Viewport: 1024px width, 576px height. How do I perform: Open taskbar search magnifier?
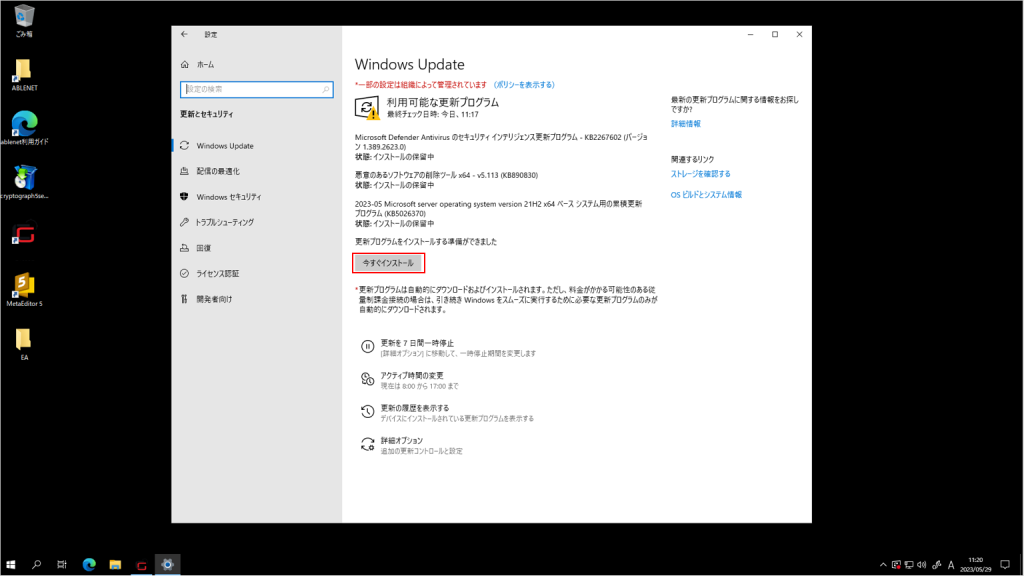[x=37, y=564]
